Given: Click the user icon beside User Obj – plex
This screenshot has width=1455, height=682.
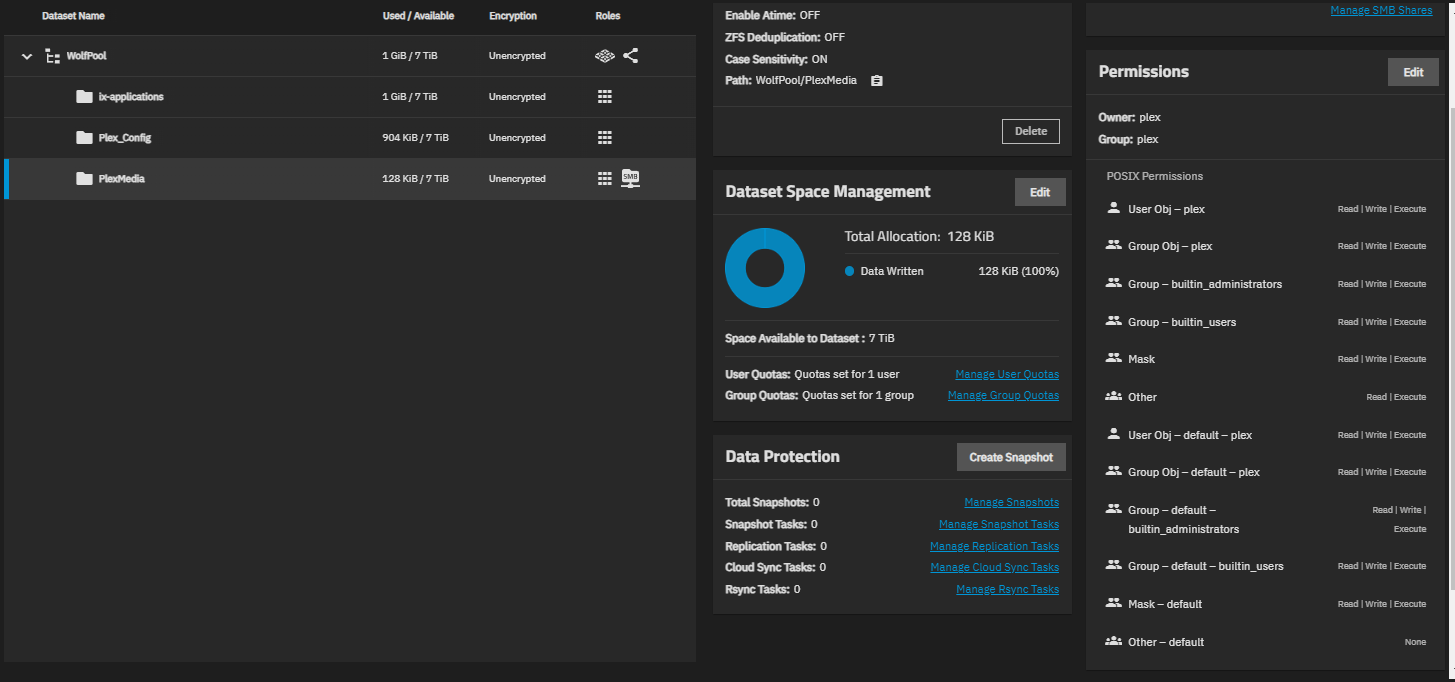Looking at the screenshot, I should point(1113,209).
